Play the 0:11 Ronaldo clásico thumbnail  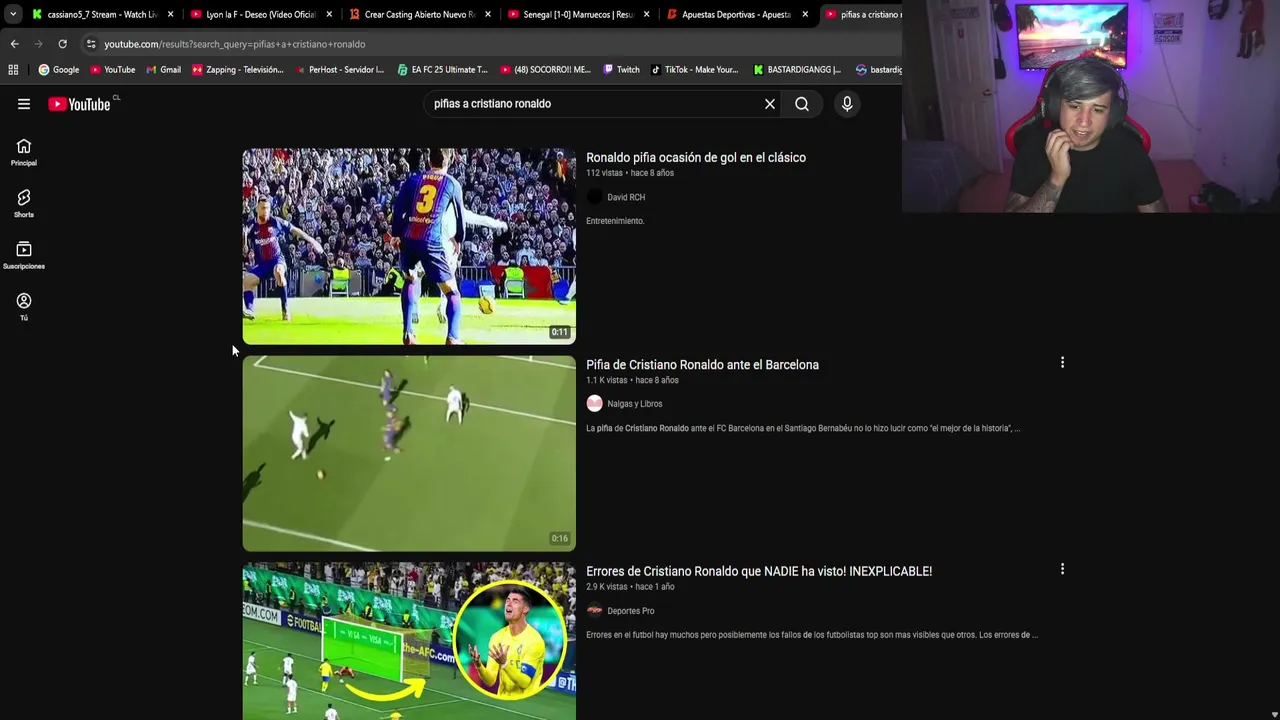pyautogui.click(x=409, y=246)
